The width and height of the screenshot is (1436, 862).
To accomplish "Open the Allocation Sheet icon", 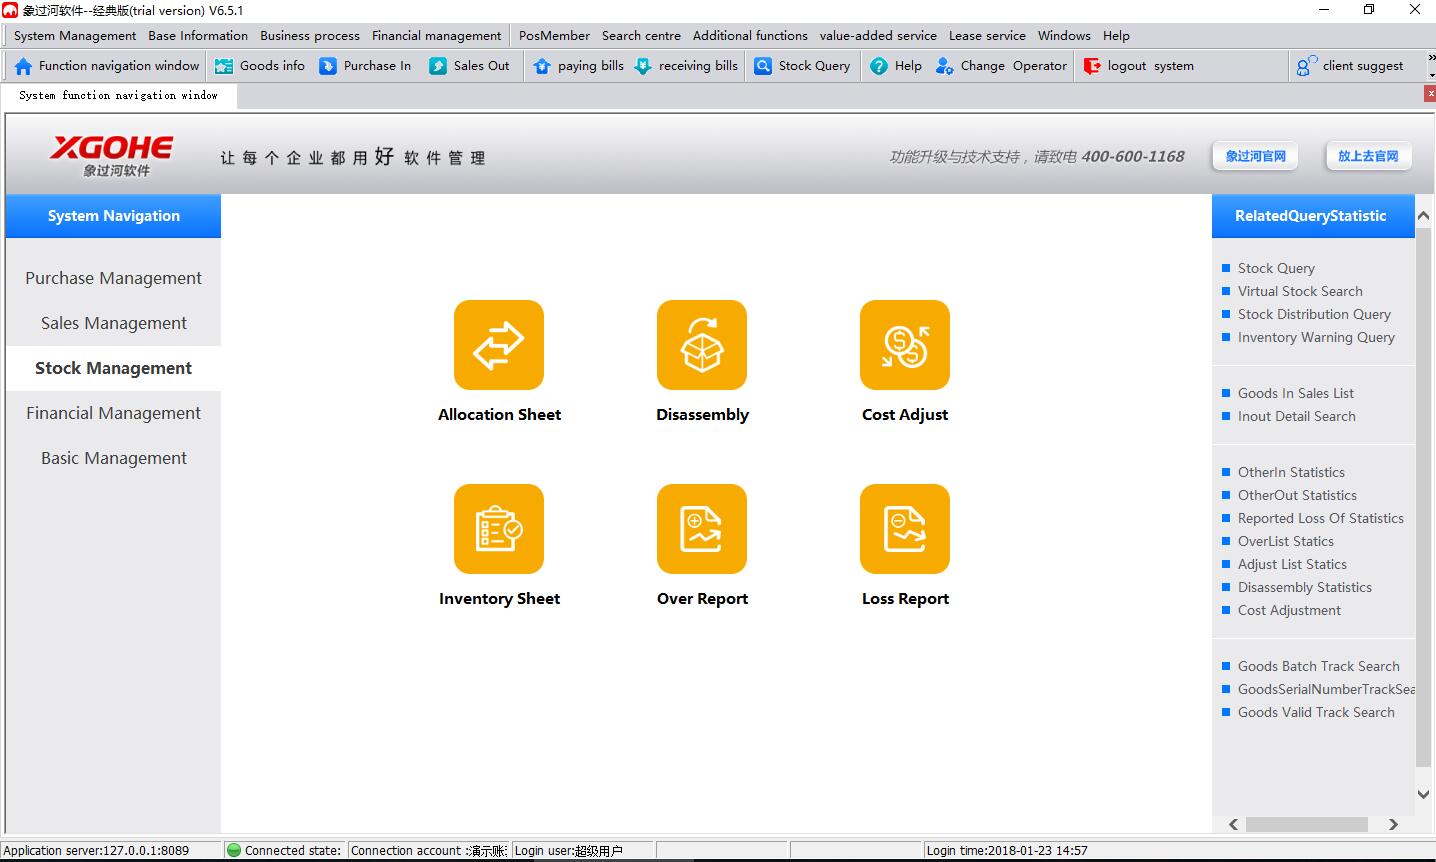I will (x=499, y=345).
